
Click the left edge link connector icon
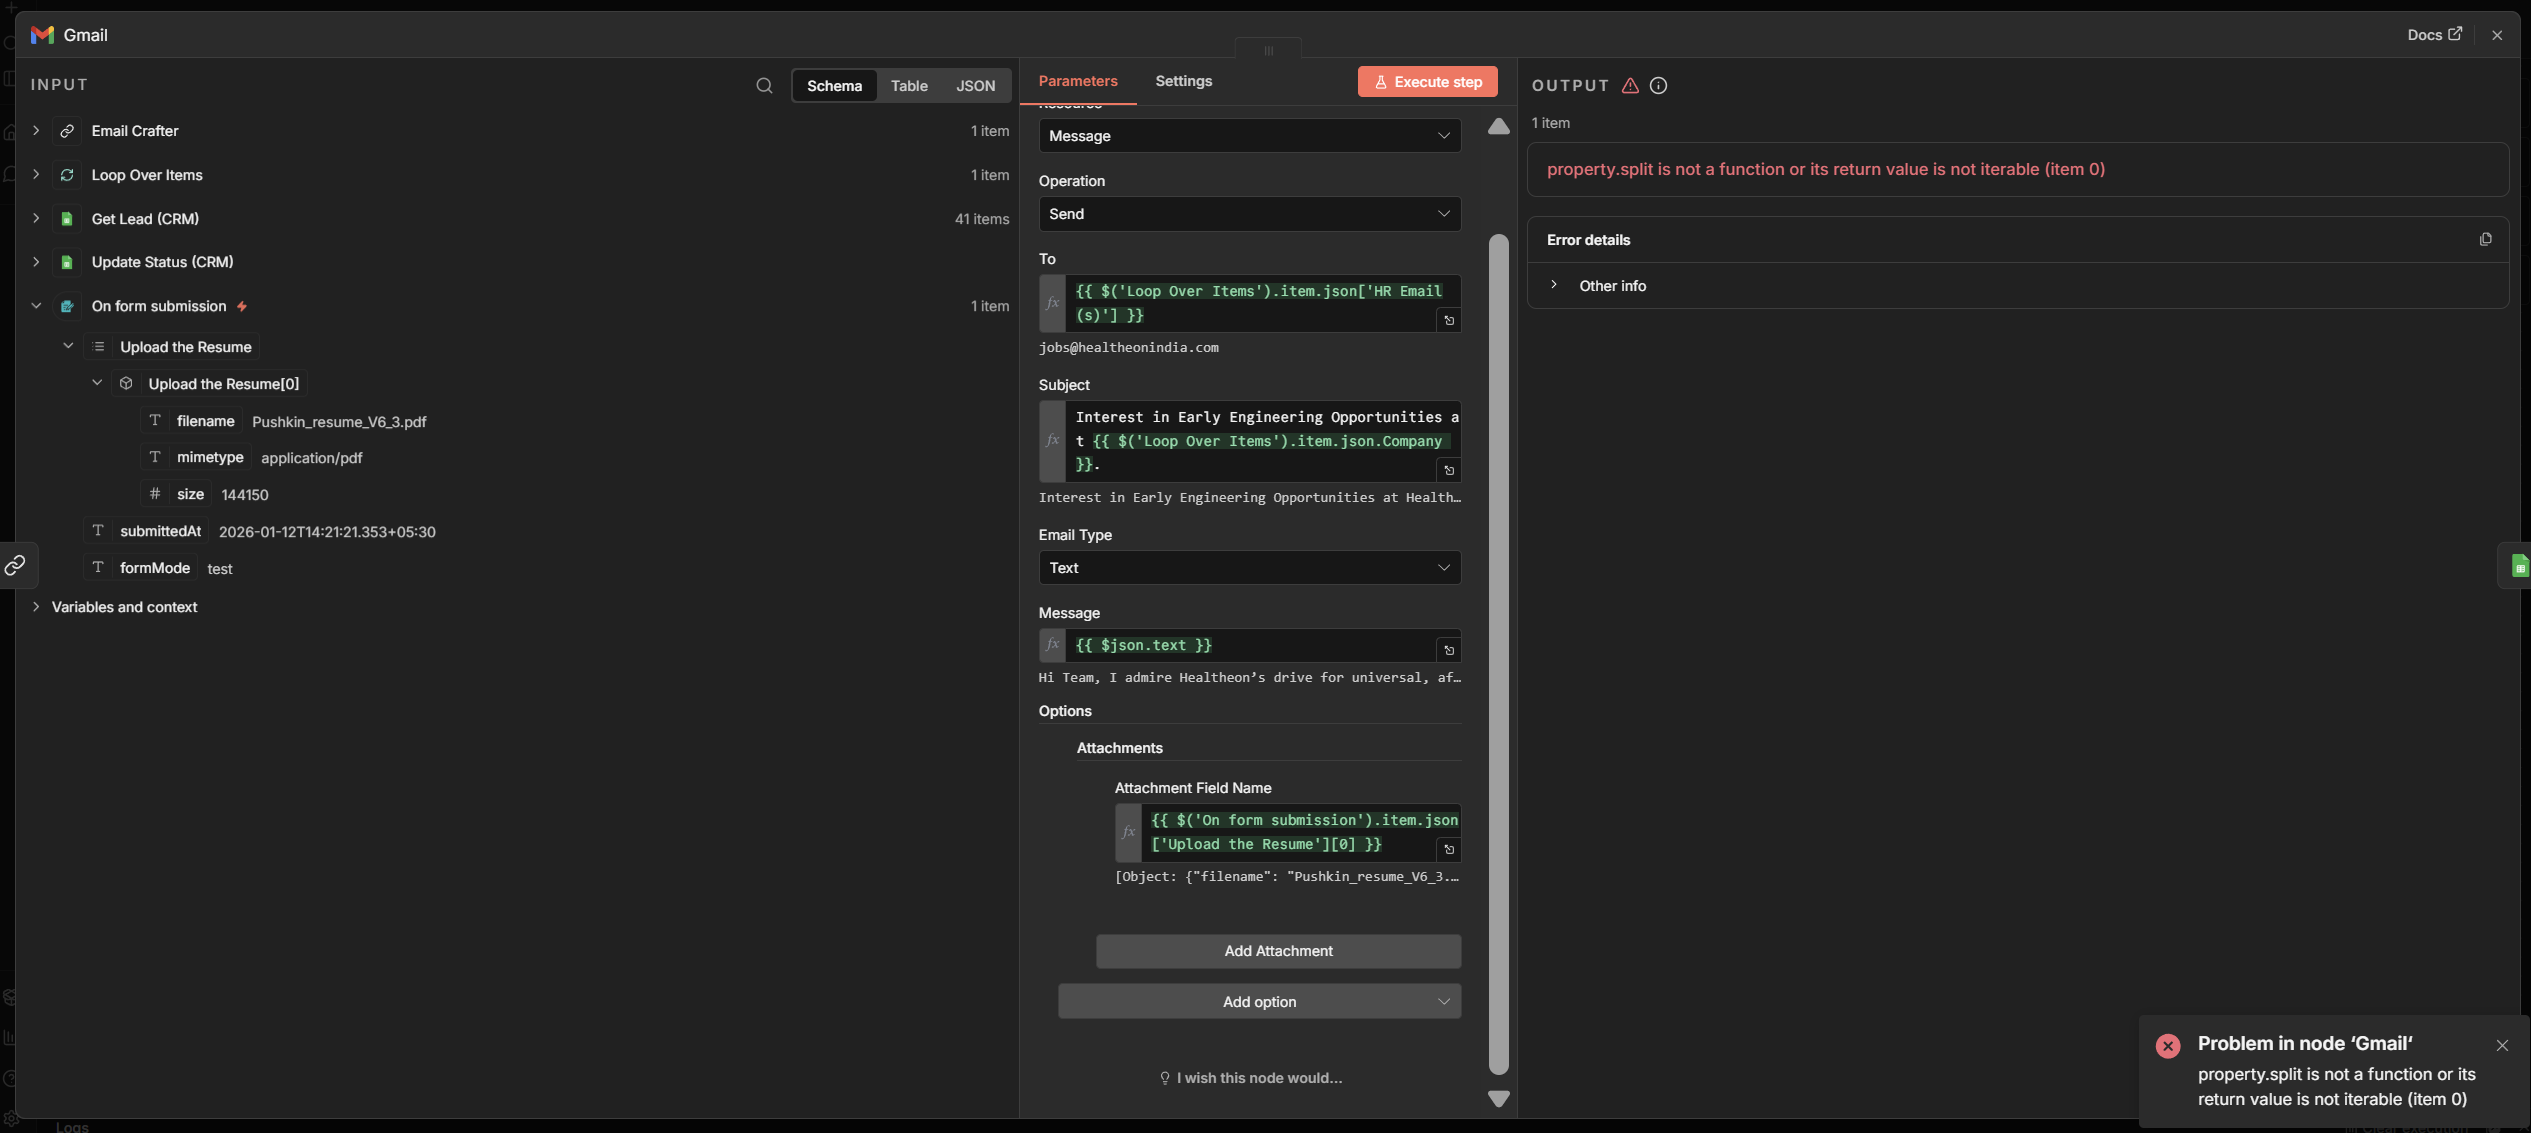(15, 566)
